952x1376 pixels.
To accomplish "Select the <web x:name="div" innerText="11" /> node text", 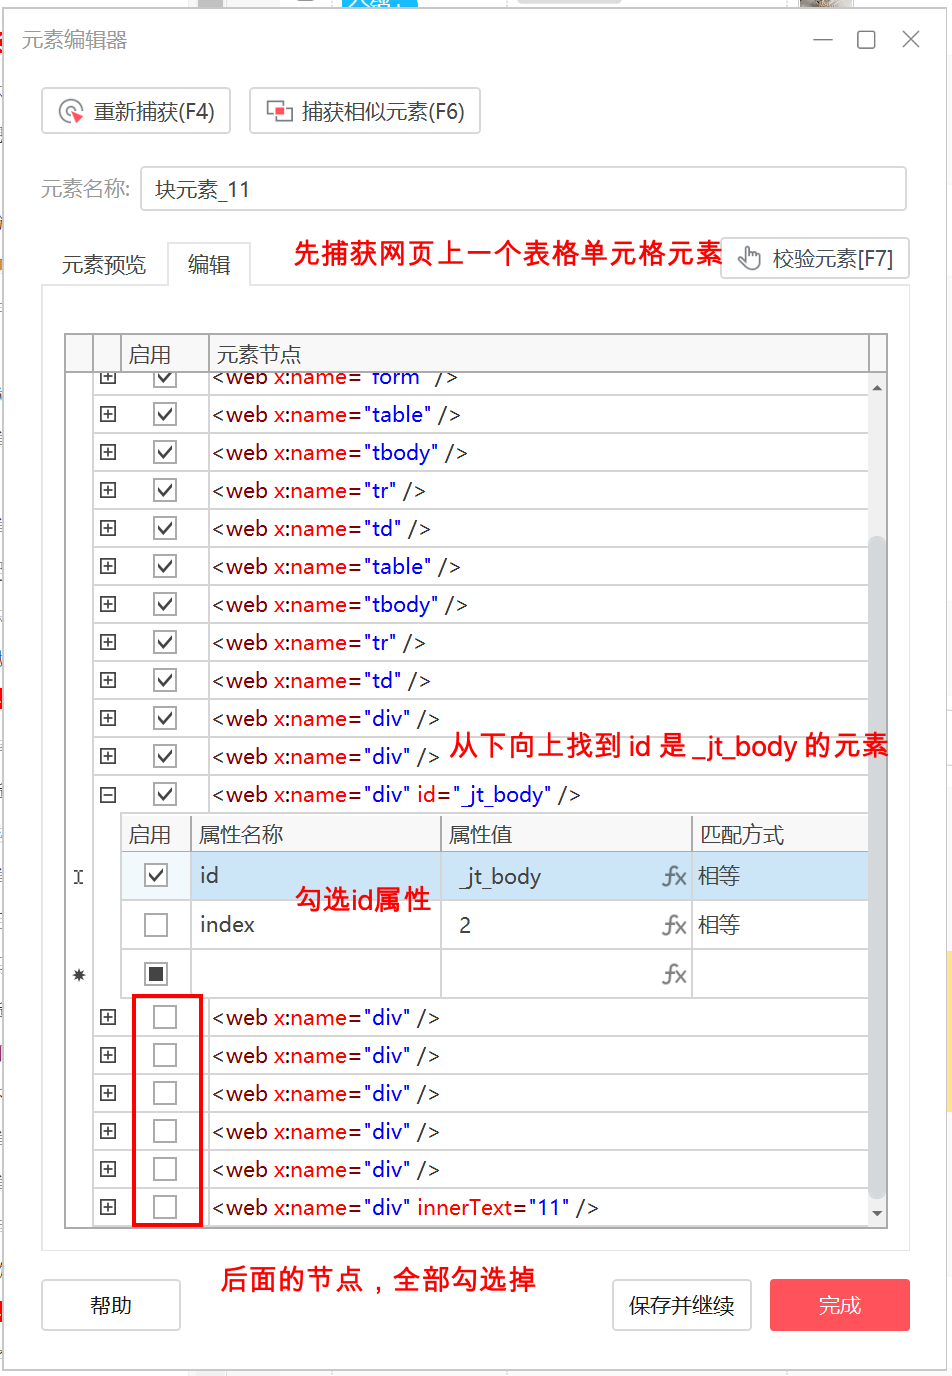I will [x=405, y=1207].
